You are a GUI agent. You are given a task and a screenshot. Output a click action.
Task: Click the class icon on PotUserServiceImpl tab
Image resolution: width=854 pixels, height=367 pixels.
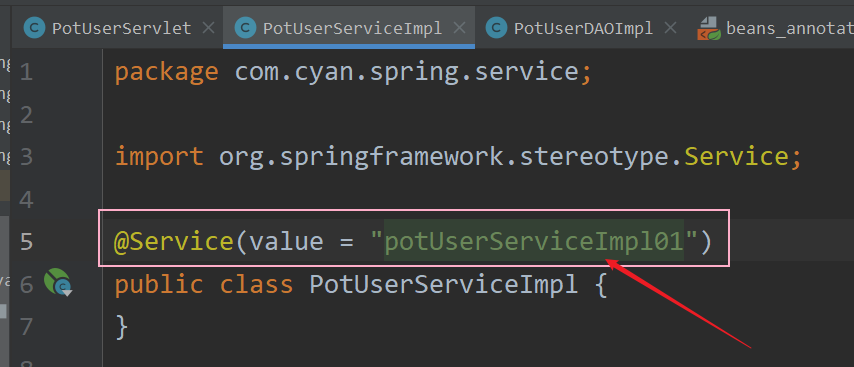(x=245, y=28)
